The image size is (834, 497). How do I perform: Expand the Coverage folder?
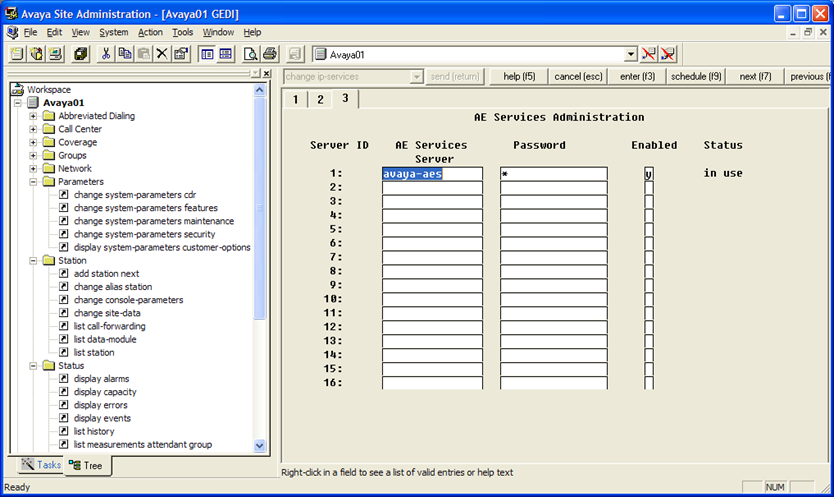33,142
